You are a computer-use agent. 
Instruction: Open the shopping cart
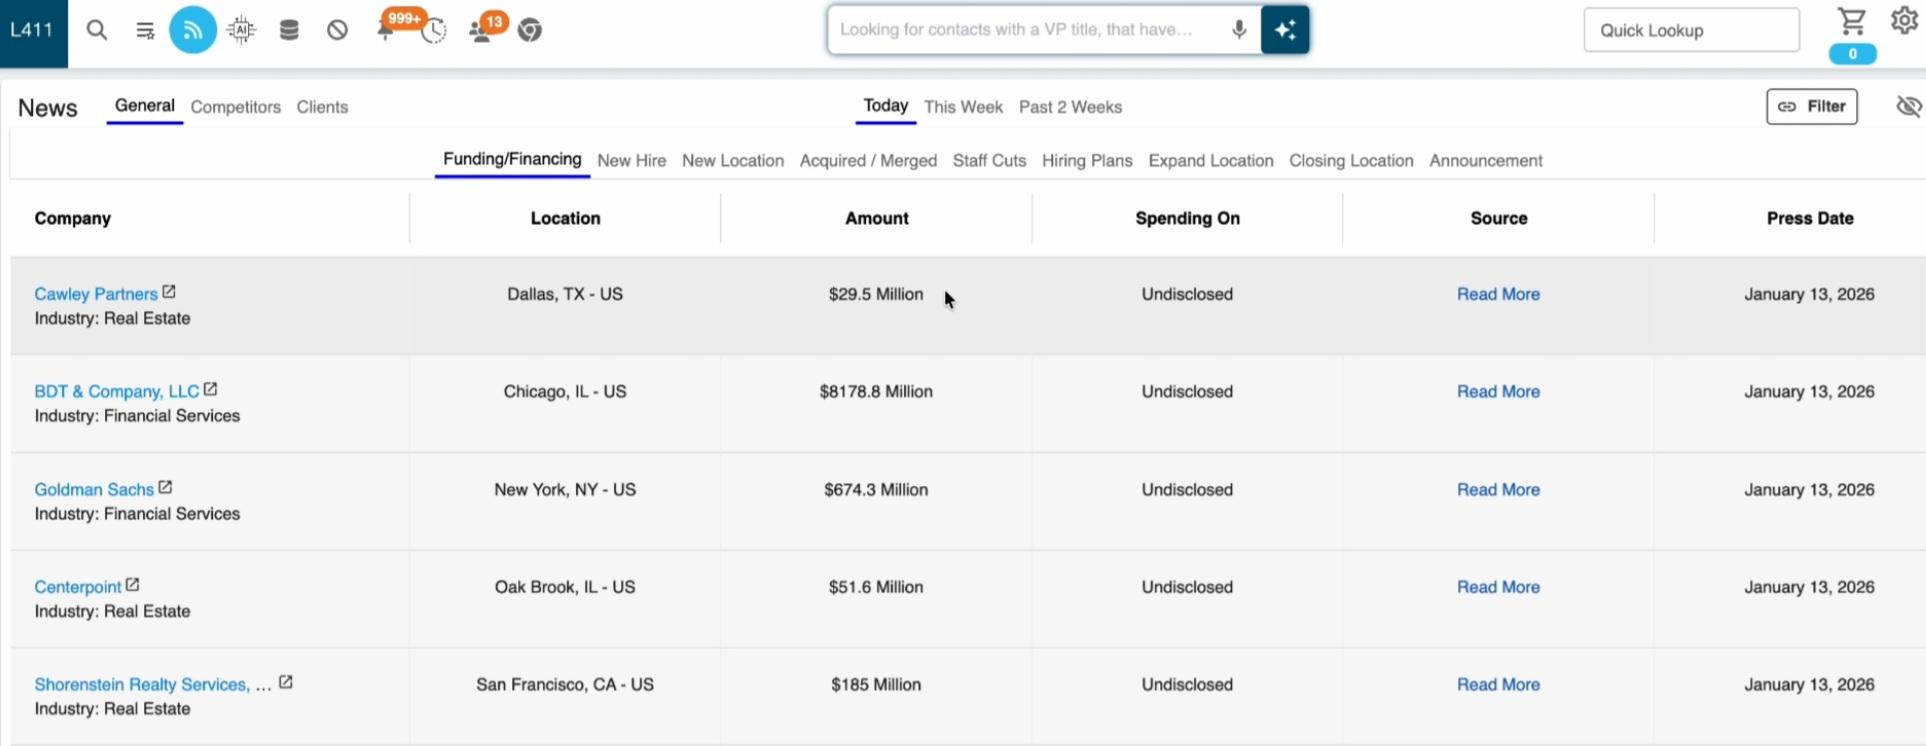(x=1852, y=22)
